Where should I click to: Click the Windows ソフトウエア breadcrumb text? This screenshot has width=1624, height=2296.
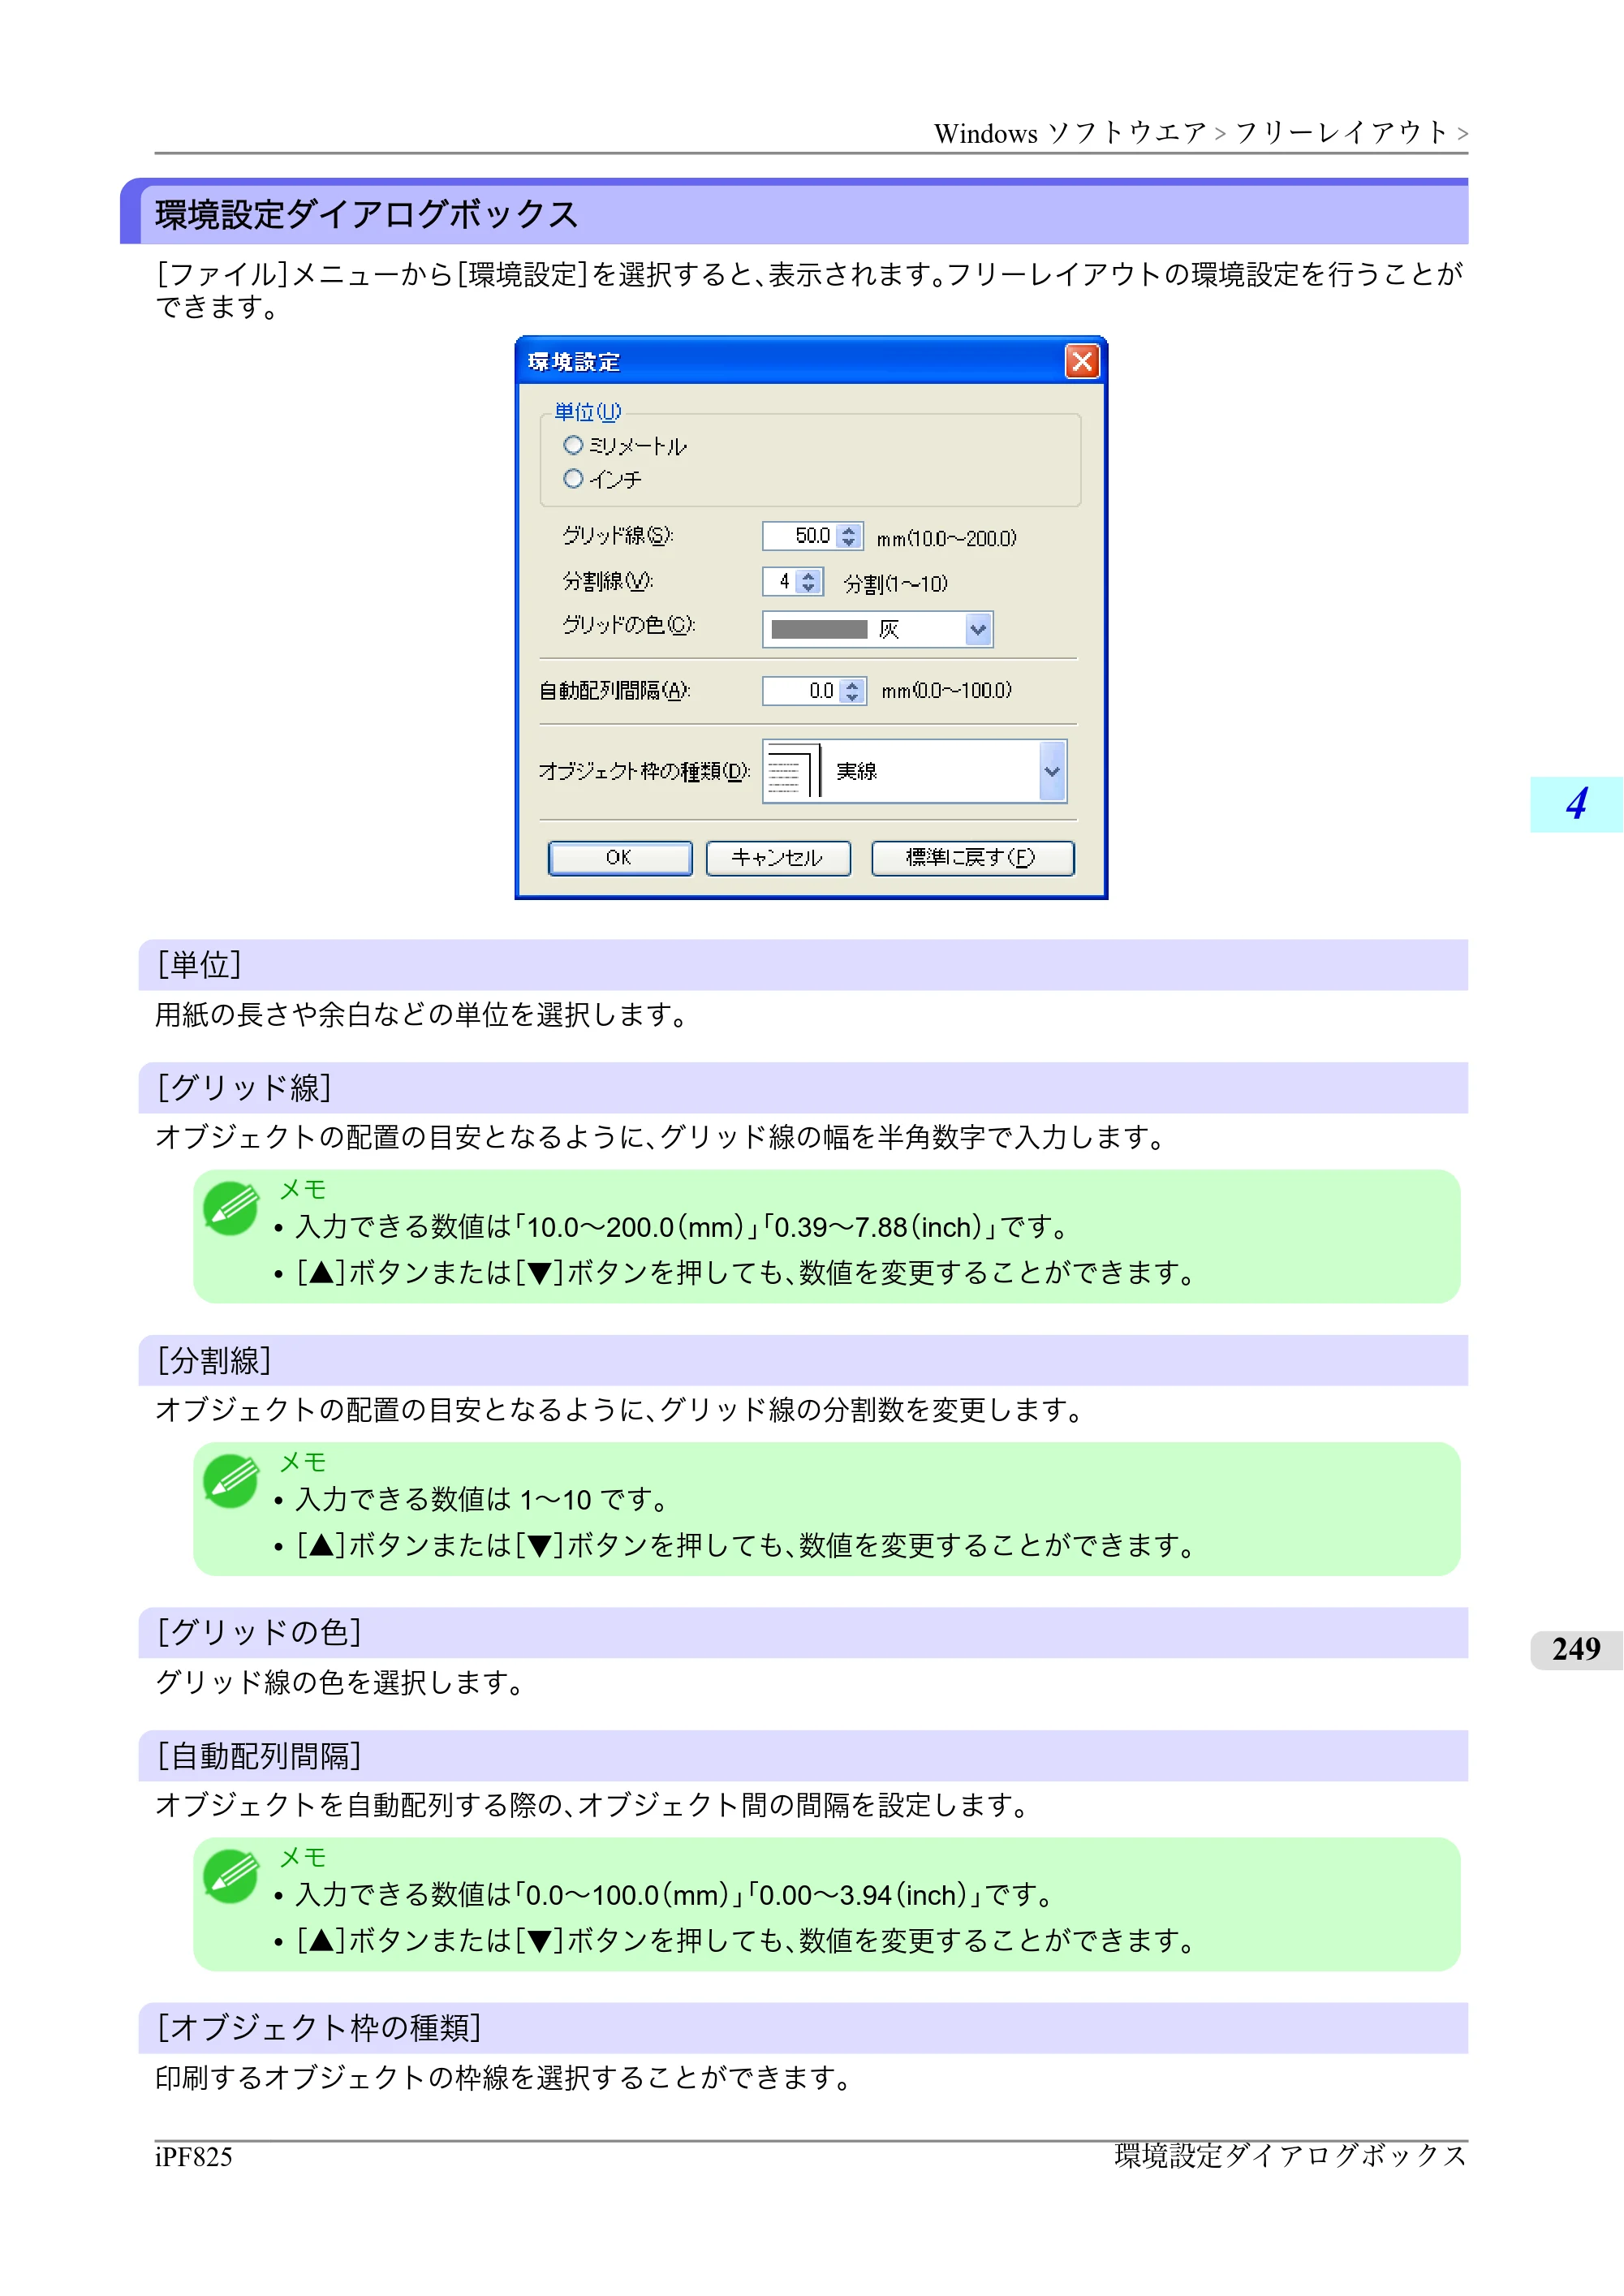[1070, 133]
